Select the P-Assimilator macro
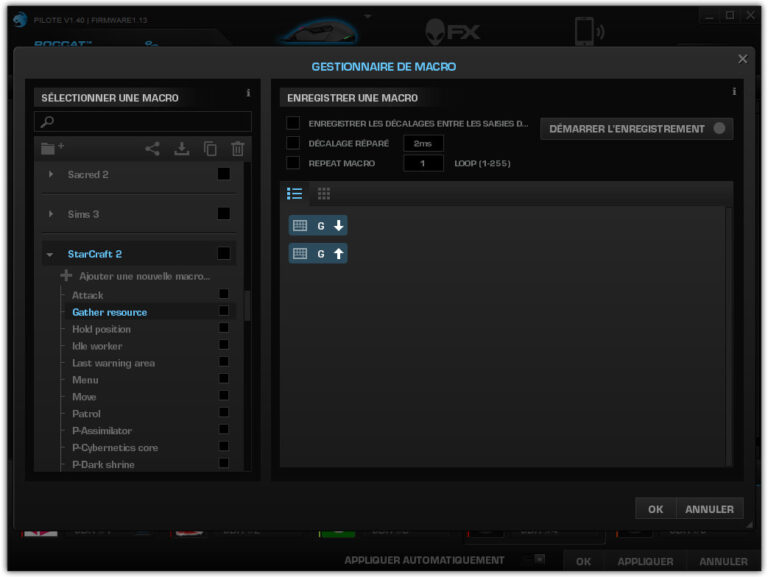The height and width of the screenshot is (577, 768). click(102, 431)
